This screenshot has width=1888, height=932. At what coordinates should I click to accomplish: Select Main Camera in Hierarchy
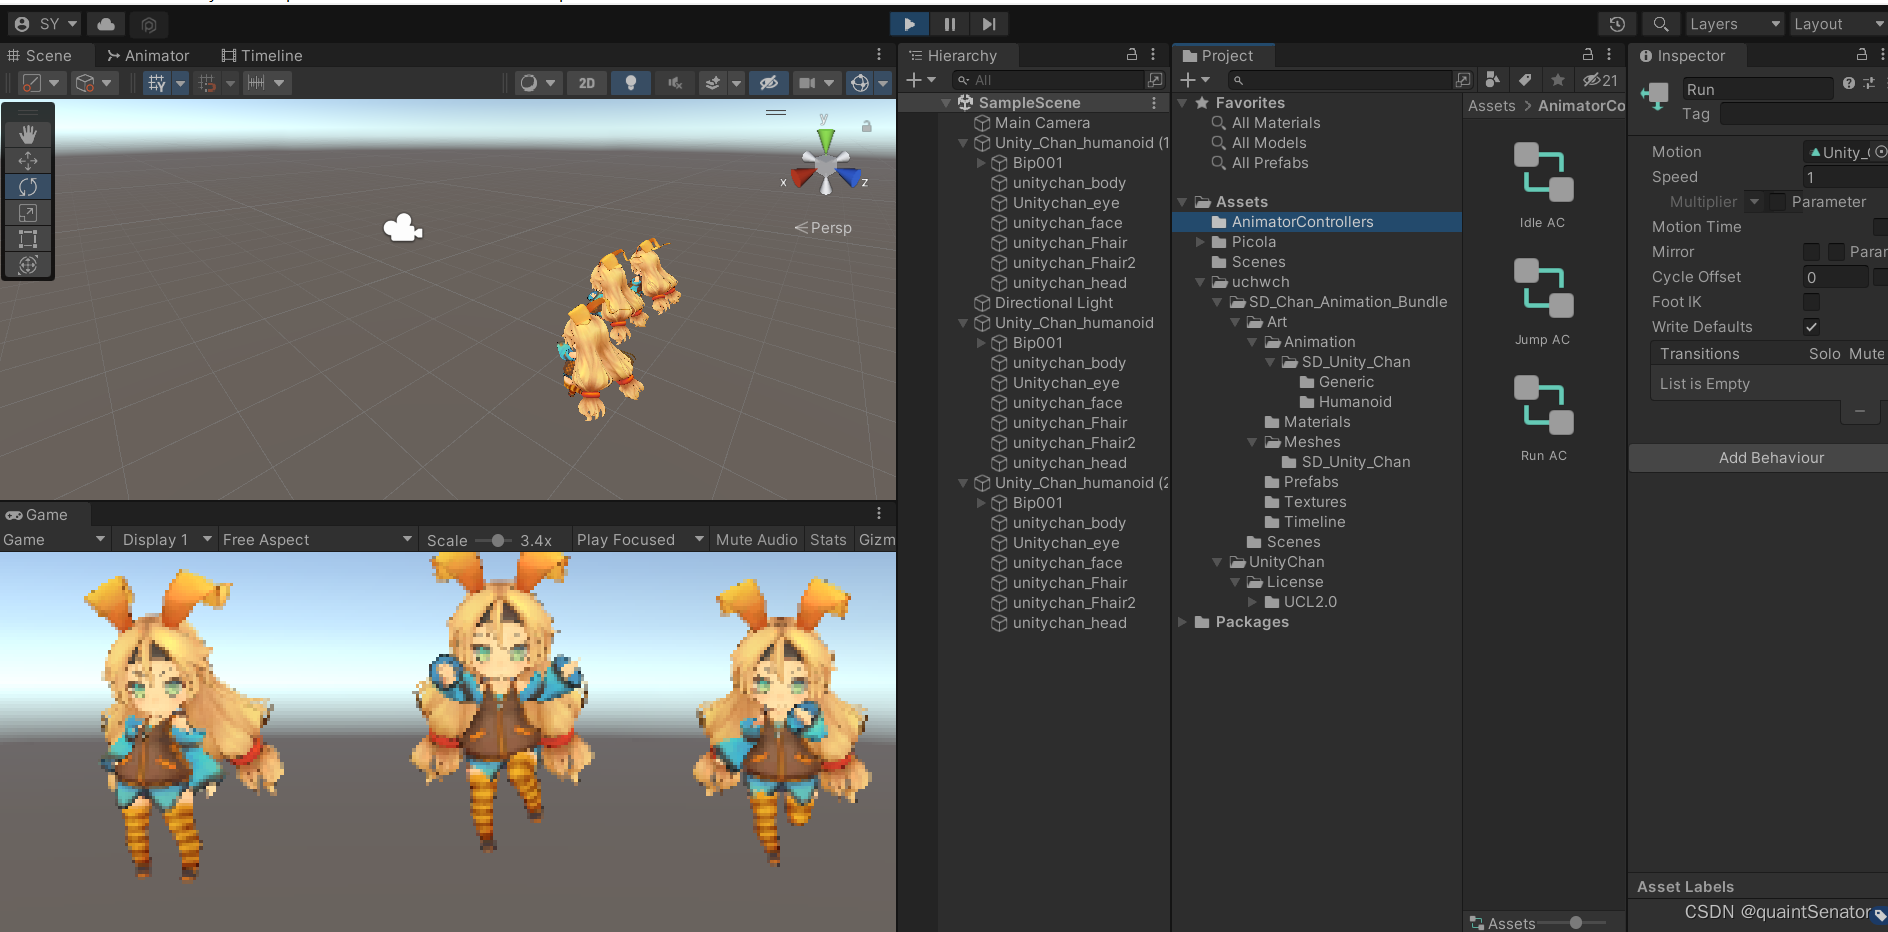[x=1042, y=123]
